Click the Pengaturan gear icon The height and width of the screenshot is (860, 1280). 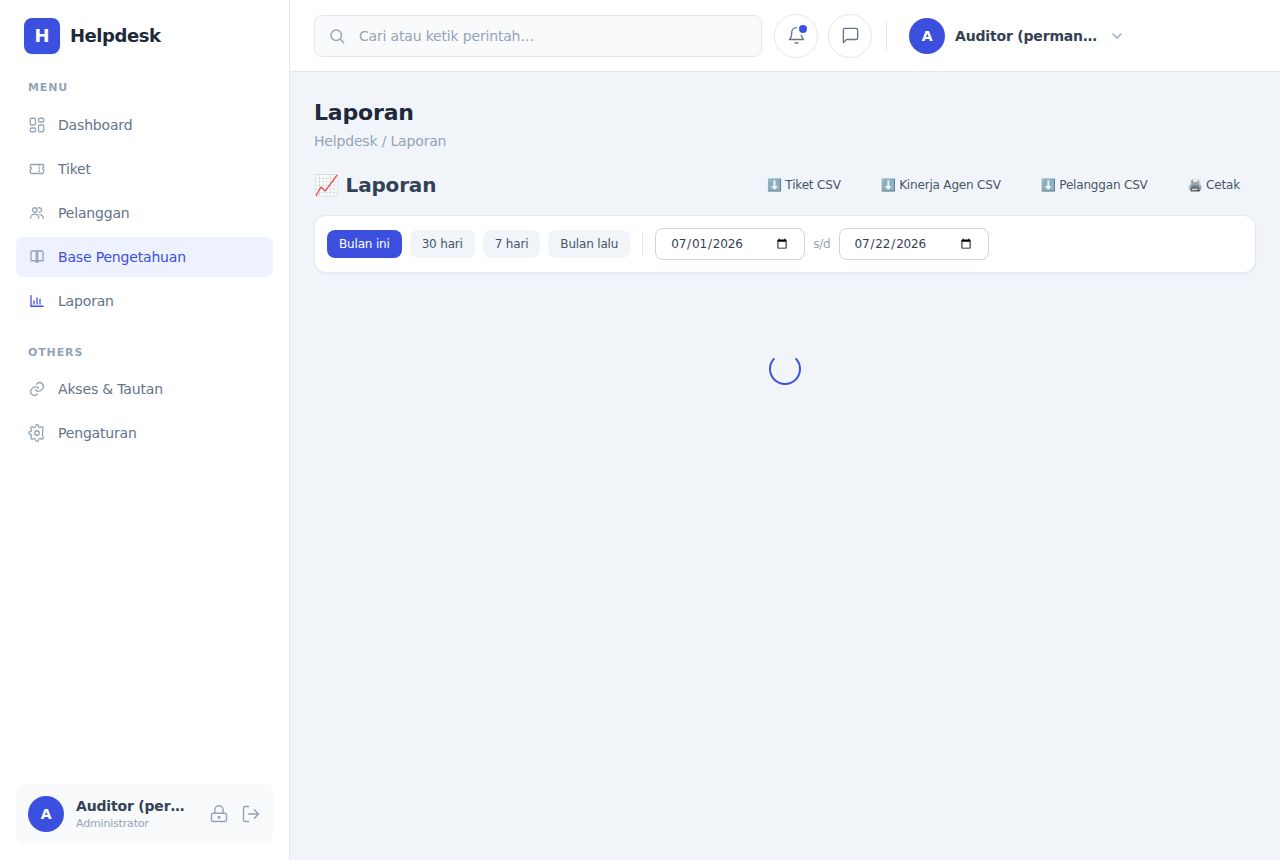click(37, 433)
